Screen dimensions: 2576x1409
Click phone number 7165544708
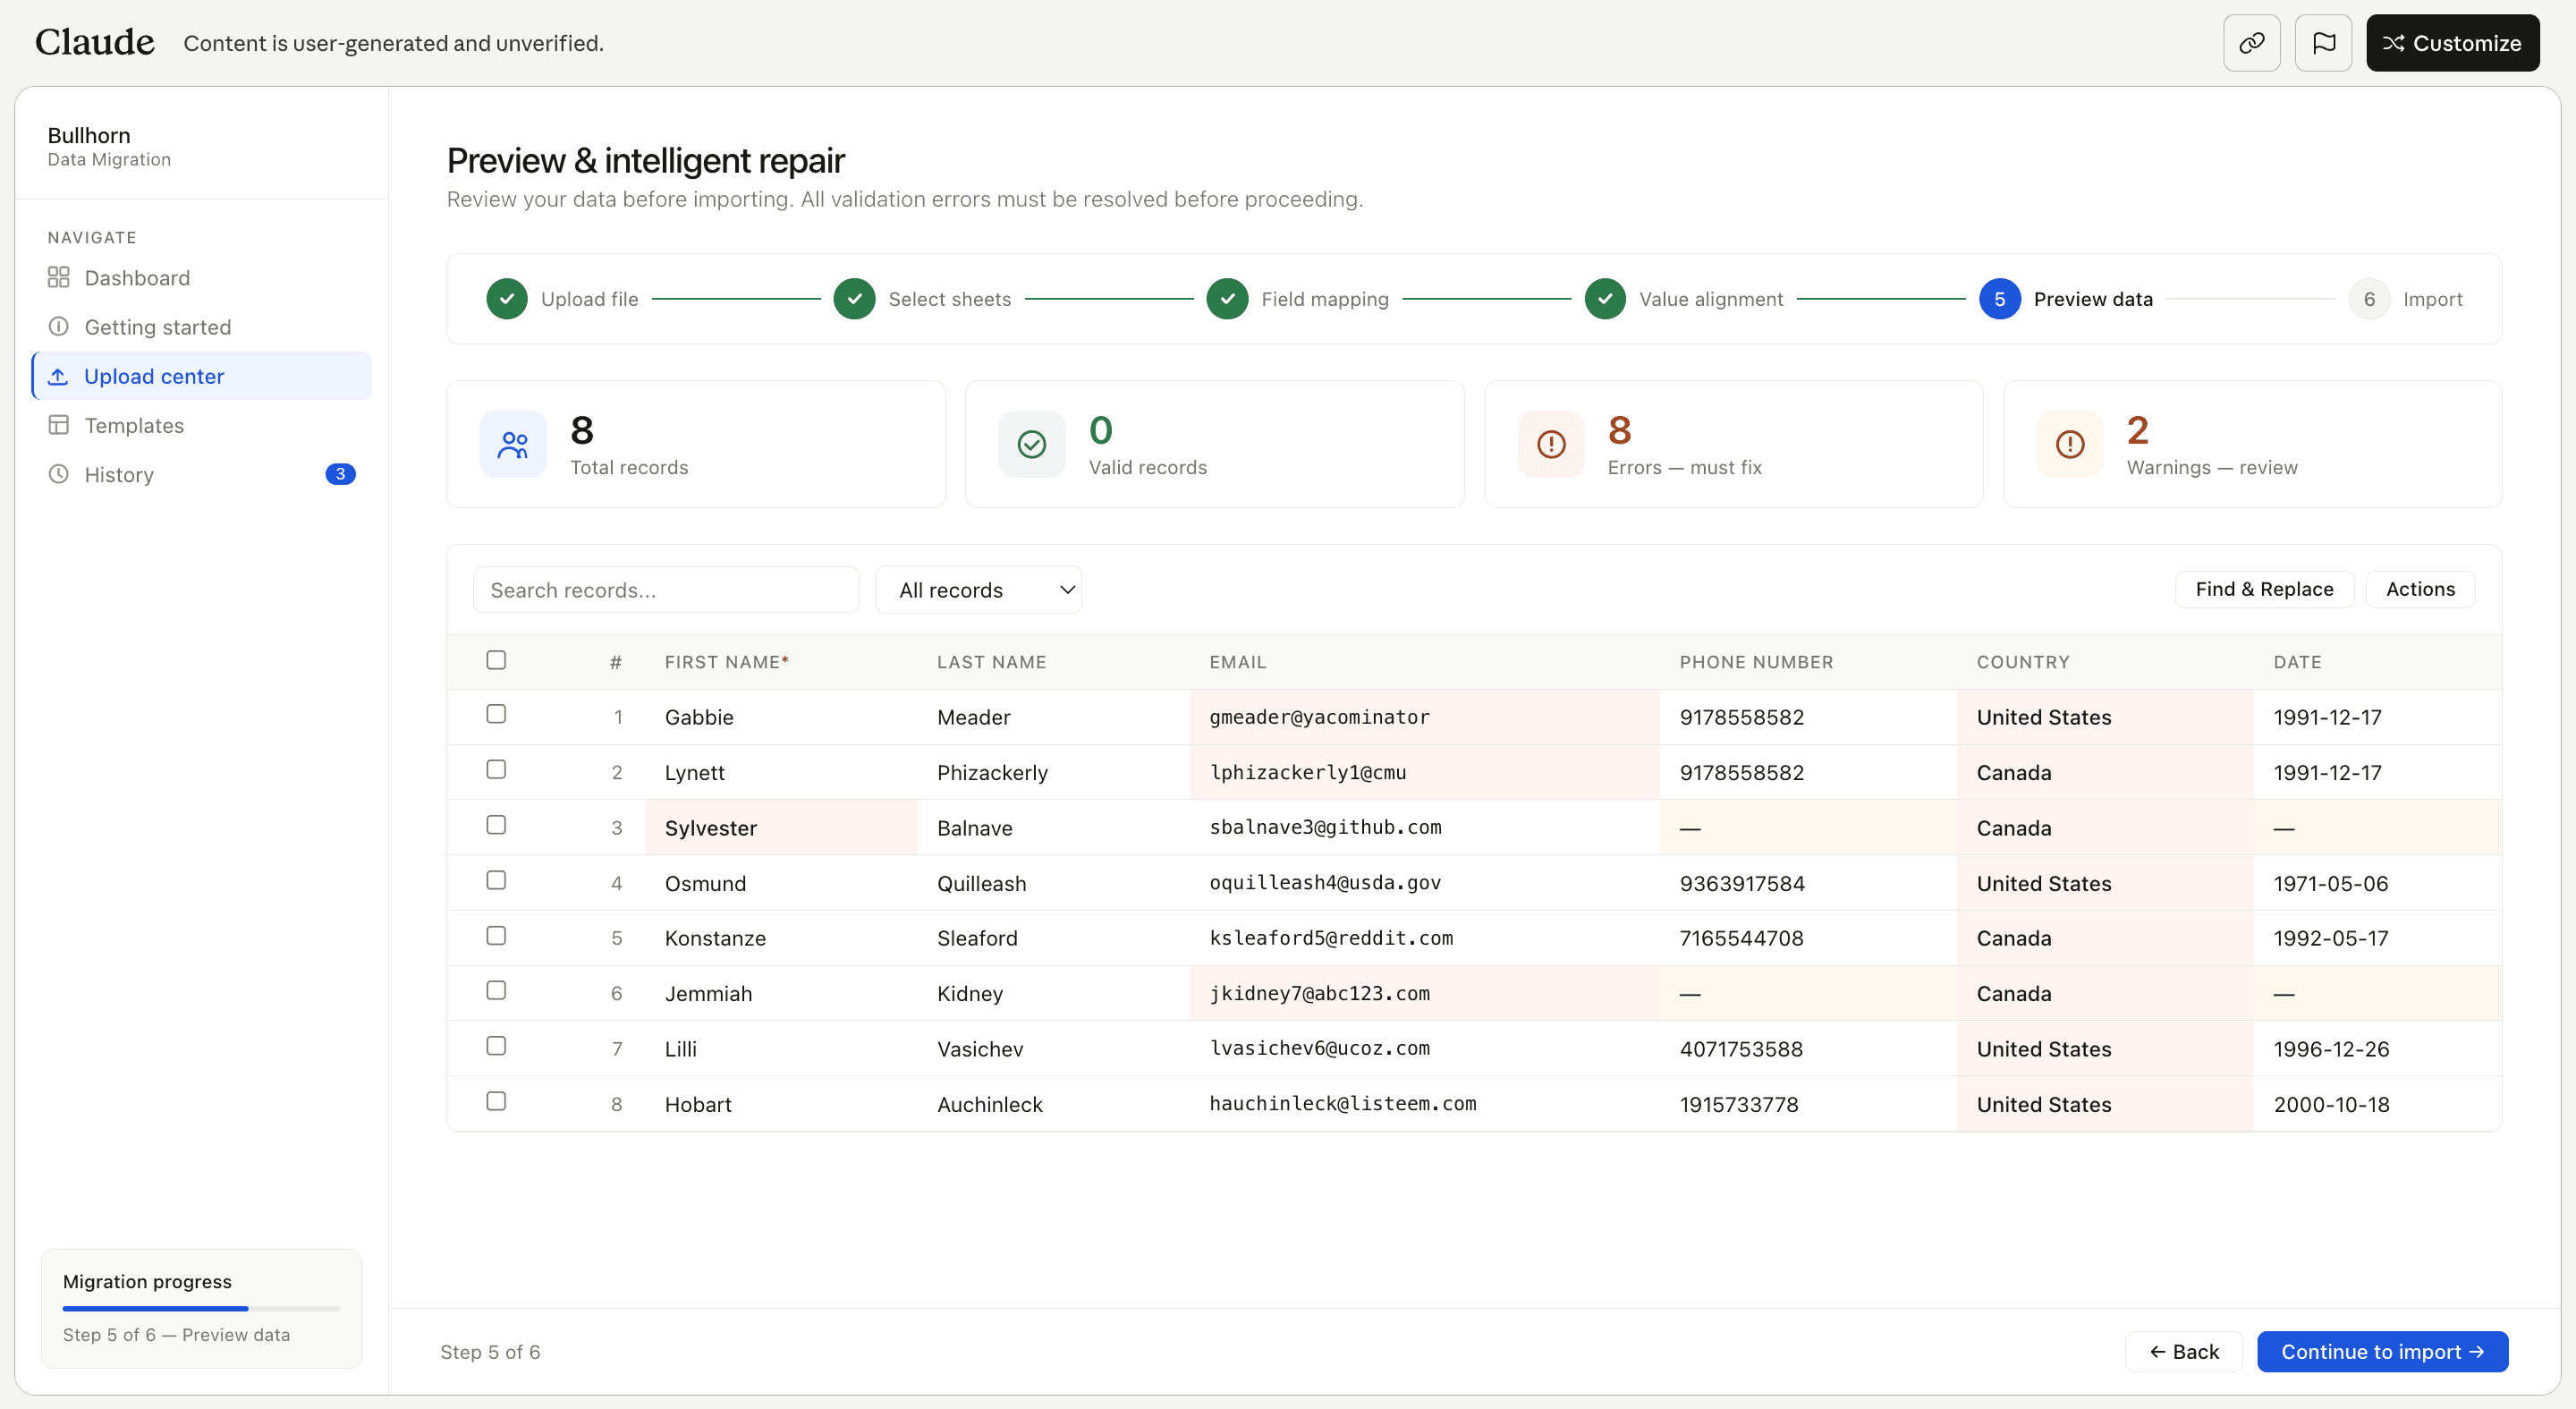pos(1741,938)
